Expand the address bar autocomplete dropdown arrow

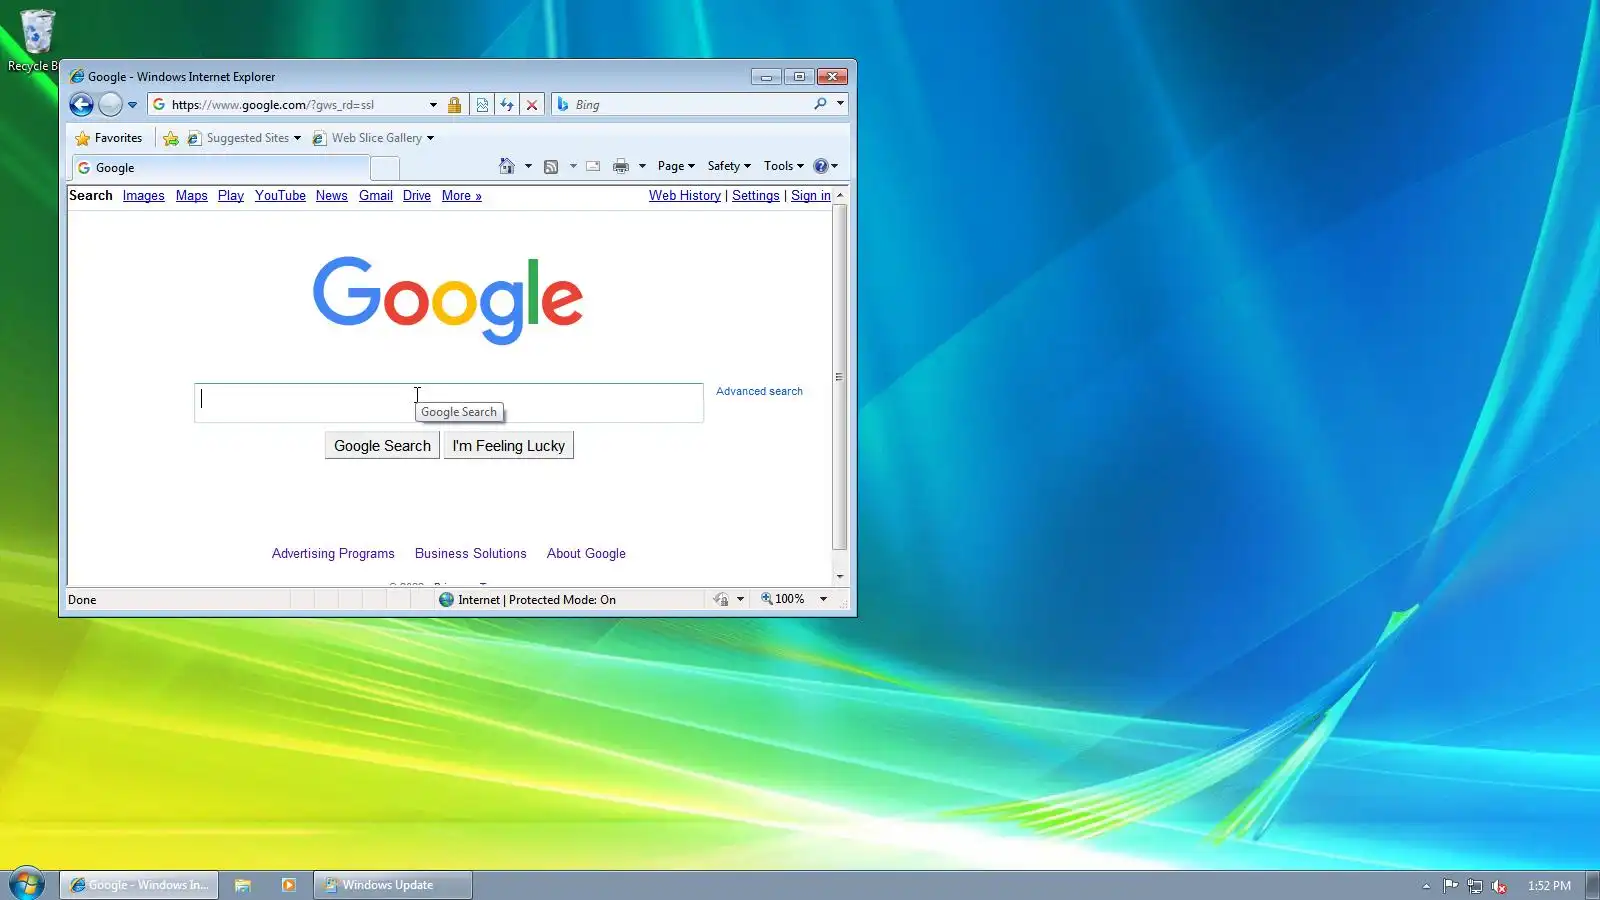point(433,105)
